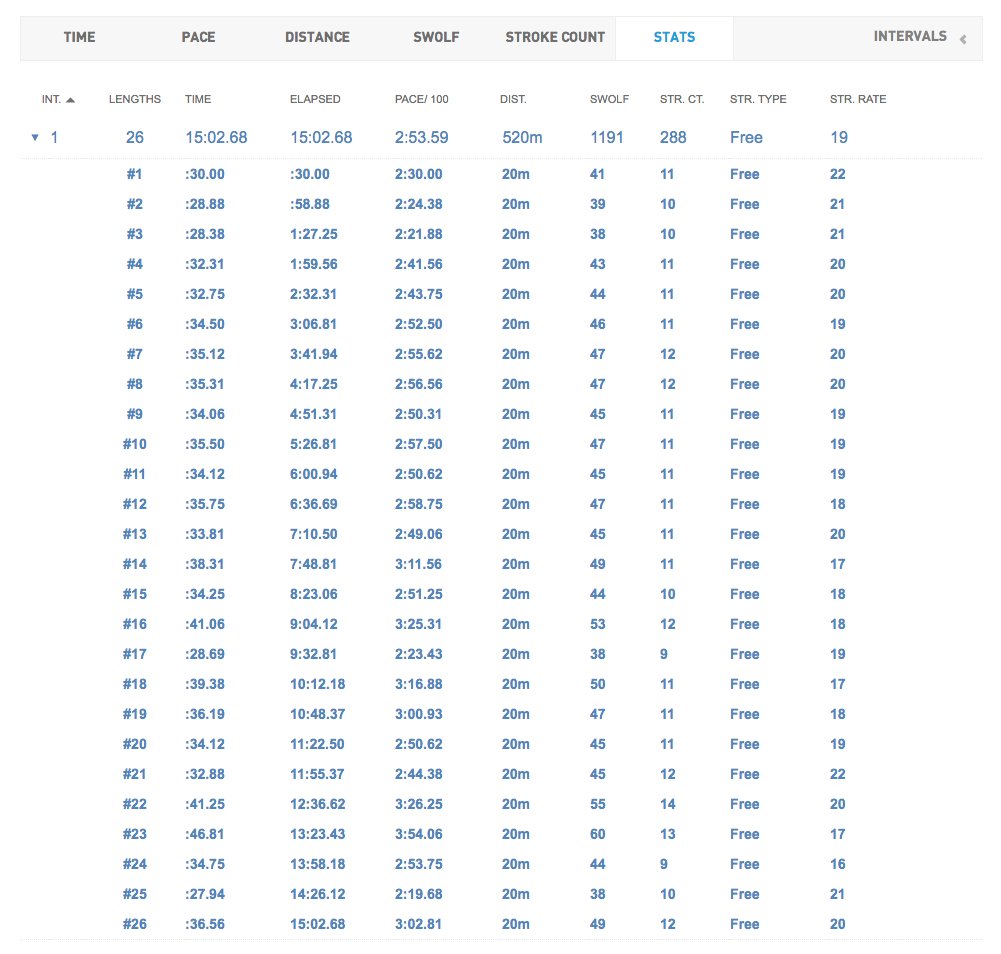The image size is (1001, 954).
Task: Click SWOLF 60 in row #23
Action: coord(598,835)
